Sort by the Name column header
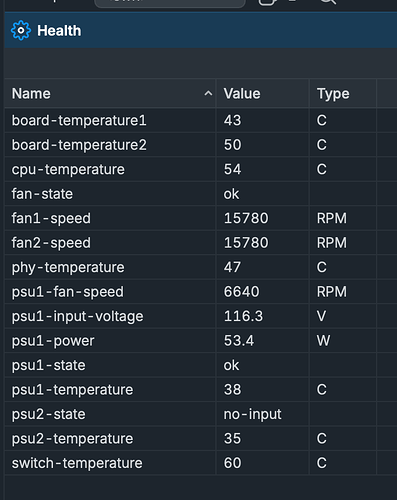This screenshot has height=500, width=397. (31, 94)
